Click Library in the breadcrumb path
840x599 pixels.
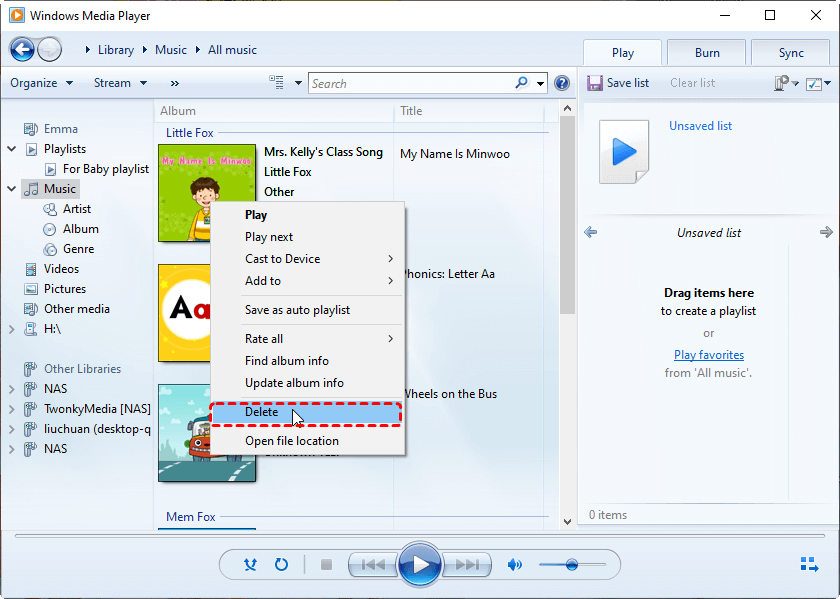point(116,50)
